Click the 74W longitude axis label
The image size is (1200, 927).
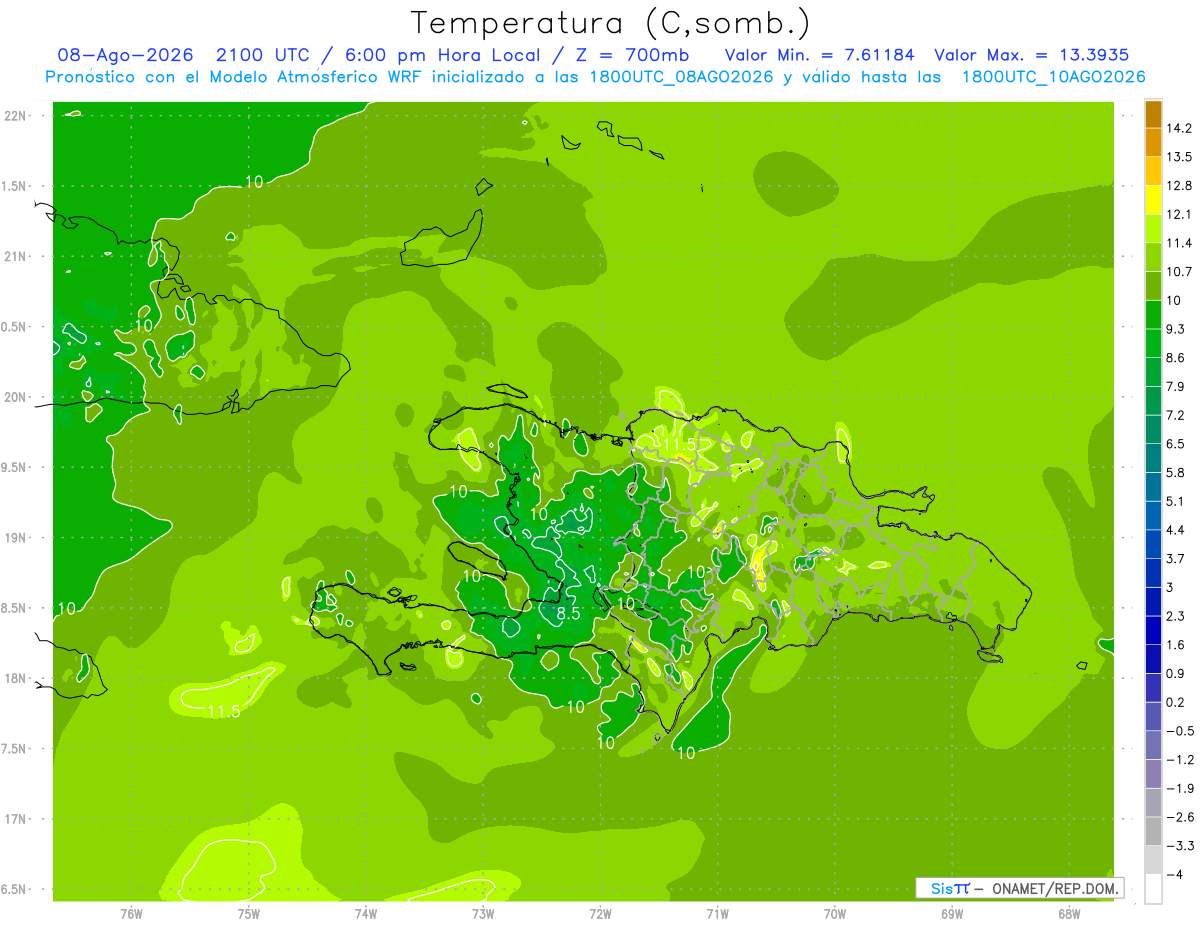[x=365, y=914]
